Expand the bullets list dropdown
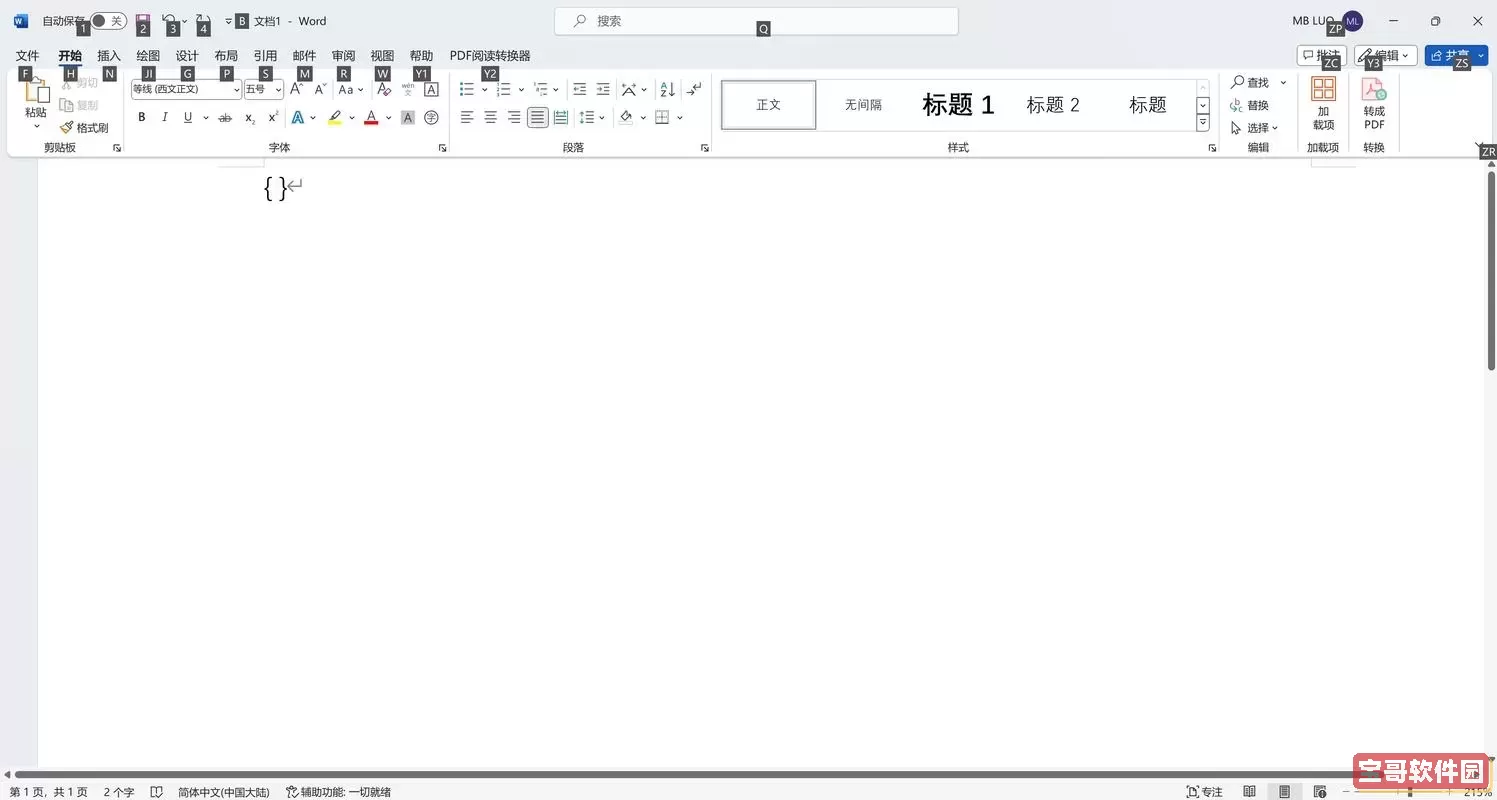The image size is (1497, 800). pyautogui.click(x=485, y=90)
